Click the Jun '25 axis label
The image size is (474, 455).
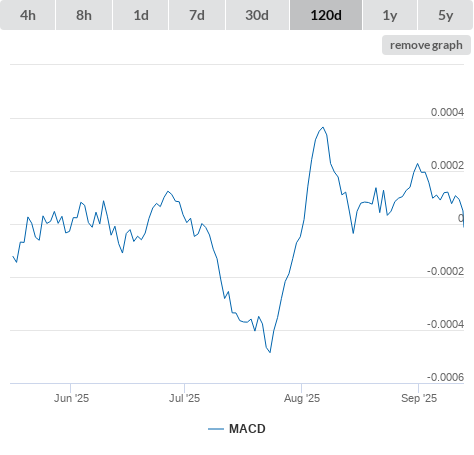(x=71, y=398)
